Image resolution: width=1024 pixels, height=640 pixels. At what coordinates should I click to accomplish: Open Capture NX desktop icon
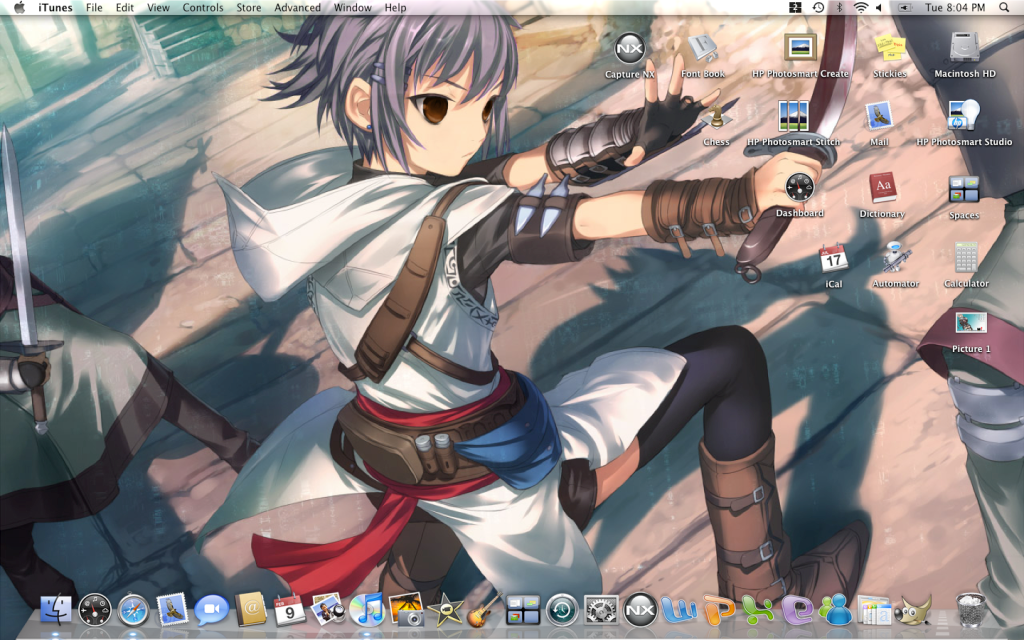pyautogui.click(x=630, y=49)
